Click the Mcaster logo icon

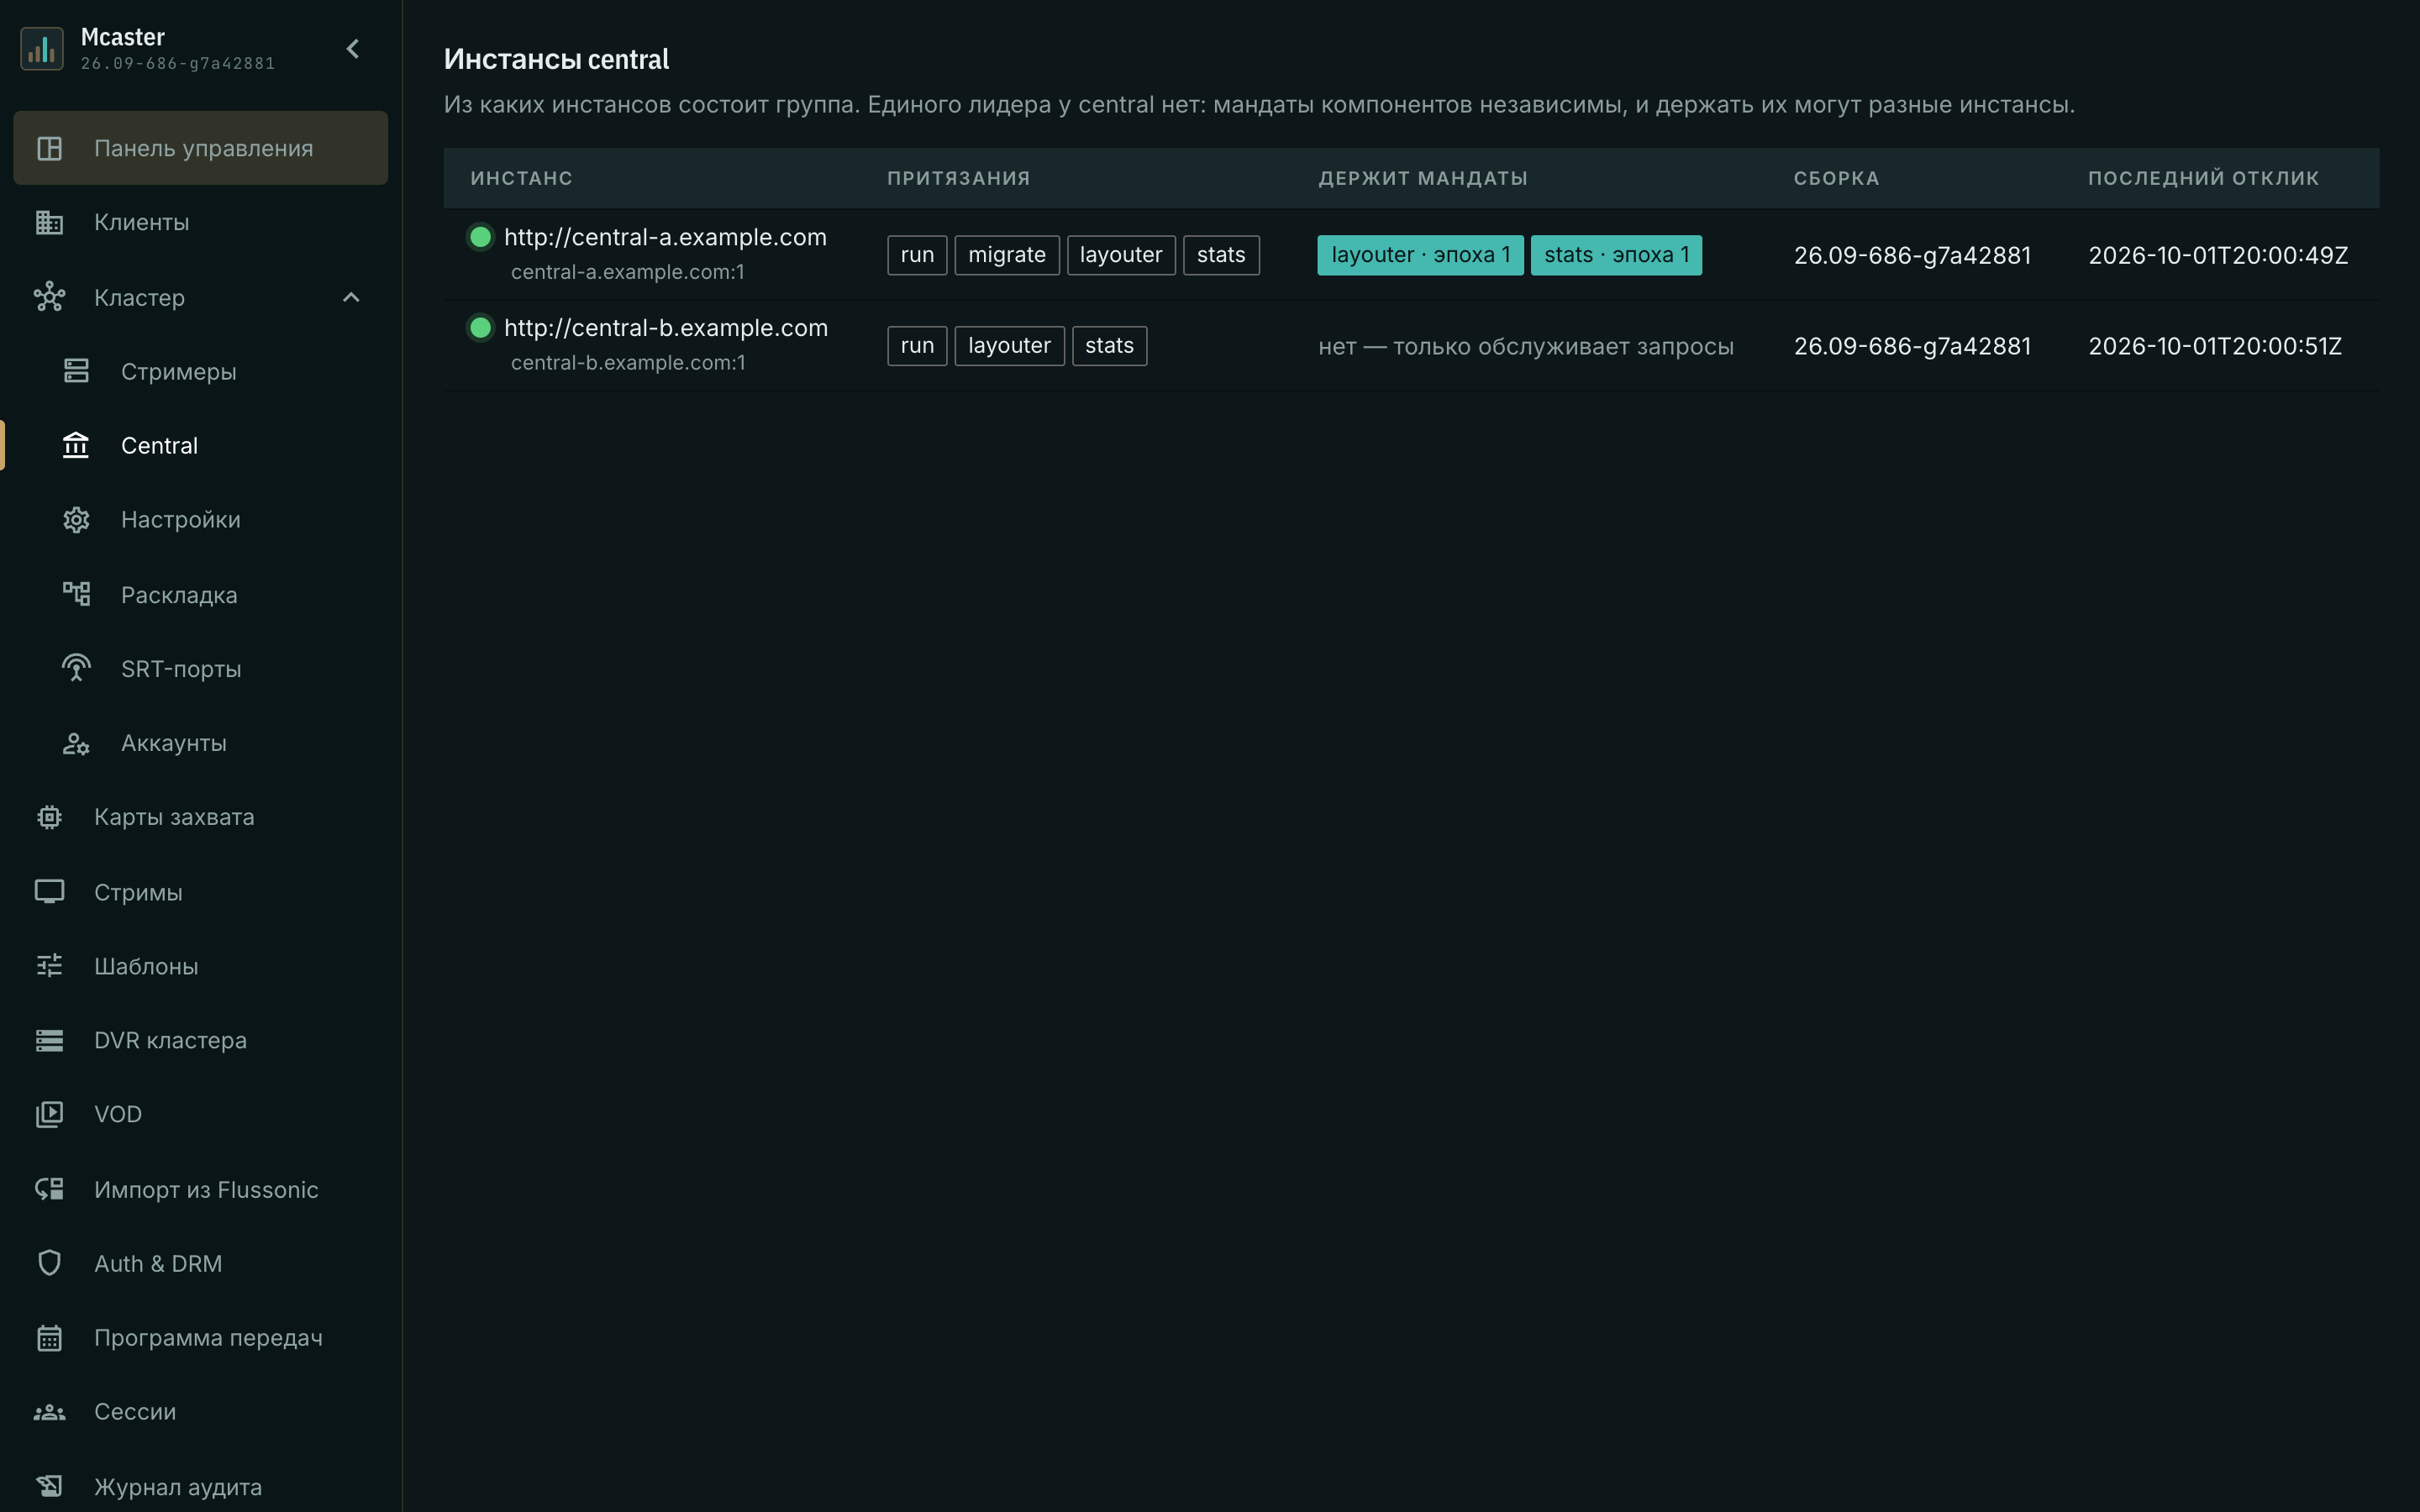point(42,48)
